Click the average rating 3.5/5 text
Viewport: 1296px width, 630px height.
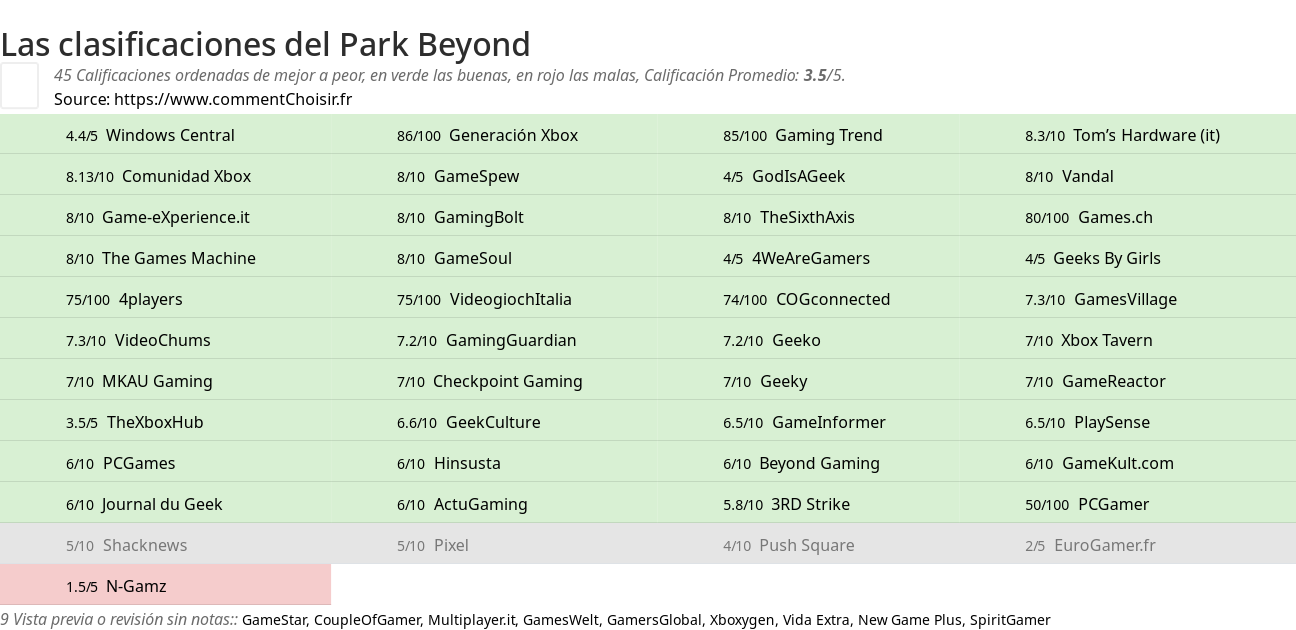(x=824, y=75)
